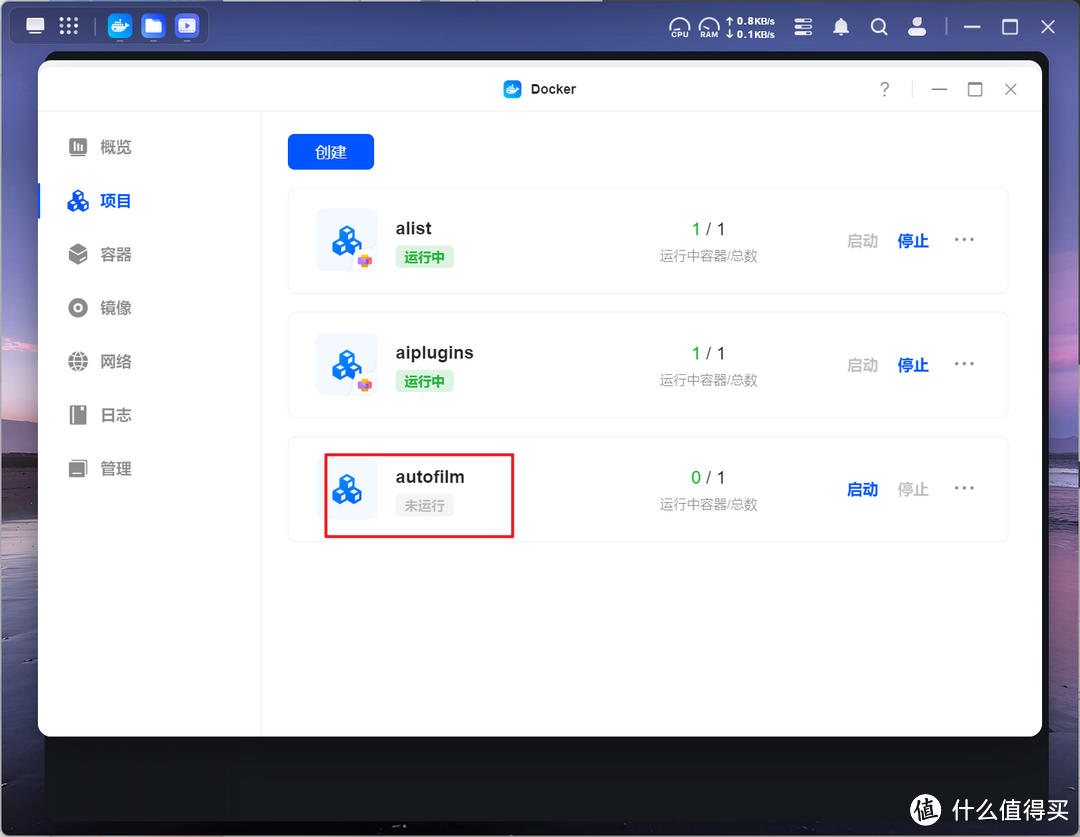Click the CPU monitor icon in the top bar
Viewport: 1080px width, 837px height.
pyautogui.click(x=679, y=27)
